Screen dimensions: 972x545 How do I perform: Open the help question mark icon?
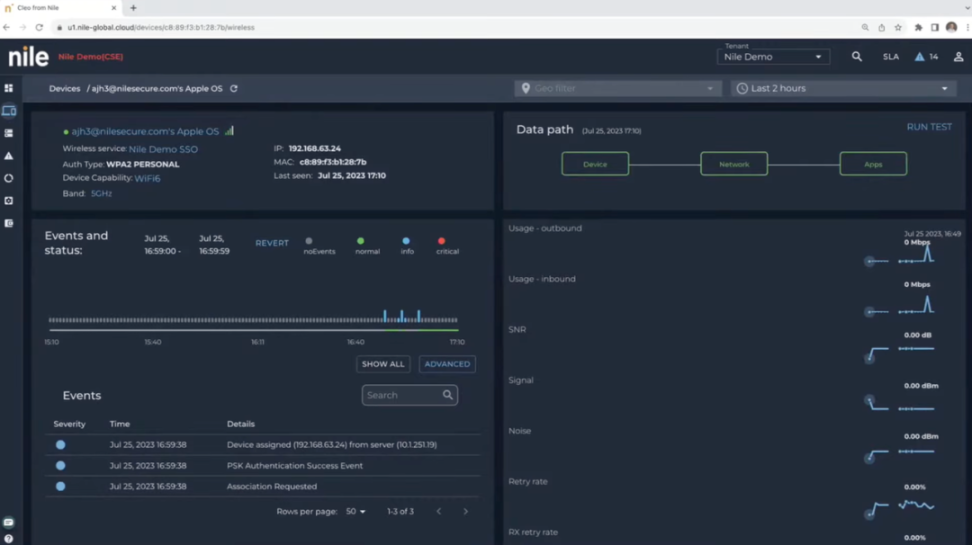tap(9, 539)
